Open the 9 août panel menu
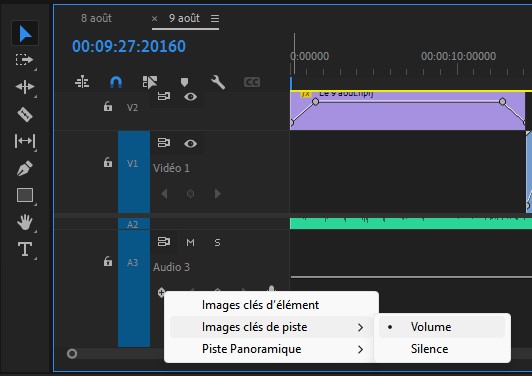 tap(215, 18)
